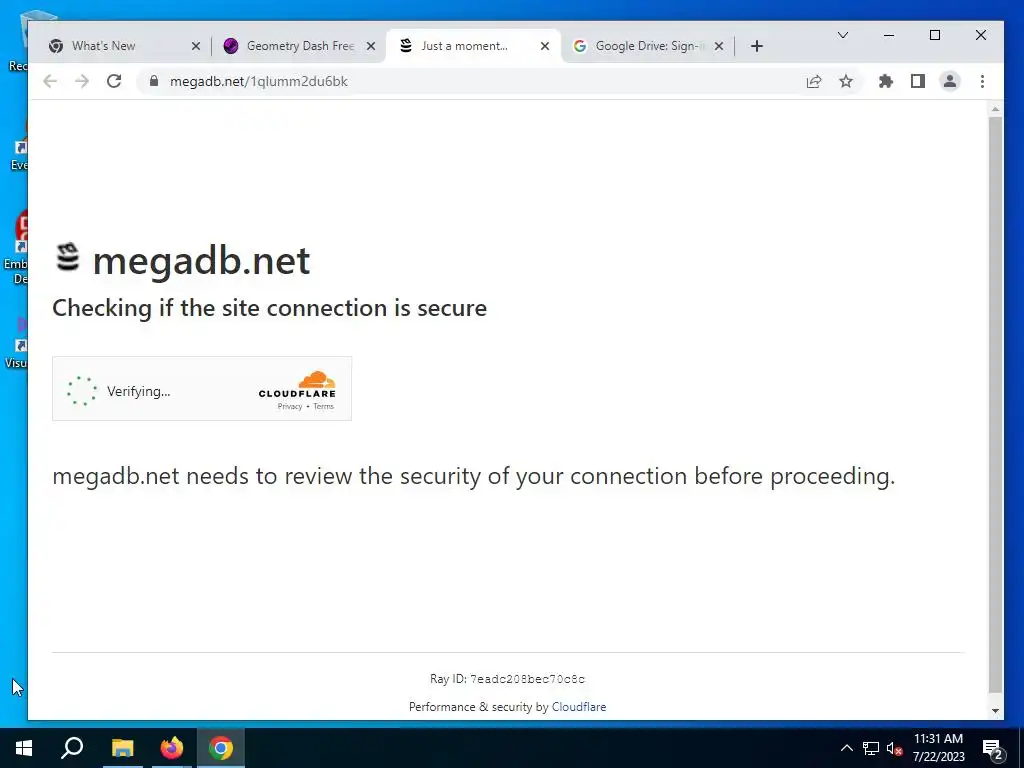Go back to previous page

click(x=50, y=81)
